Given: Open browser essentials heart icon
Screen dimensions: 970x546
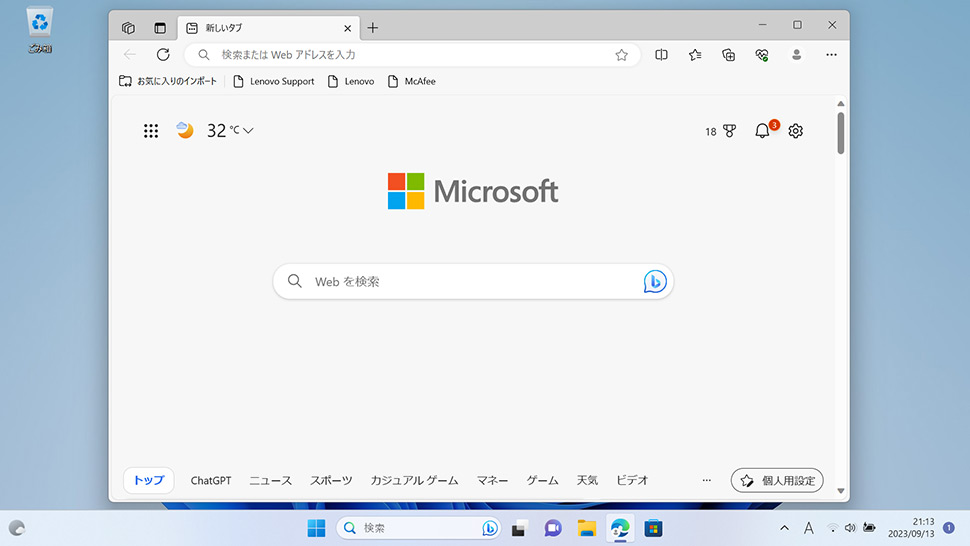Looking at the screenshot, I should point(762,55).
